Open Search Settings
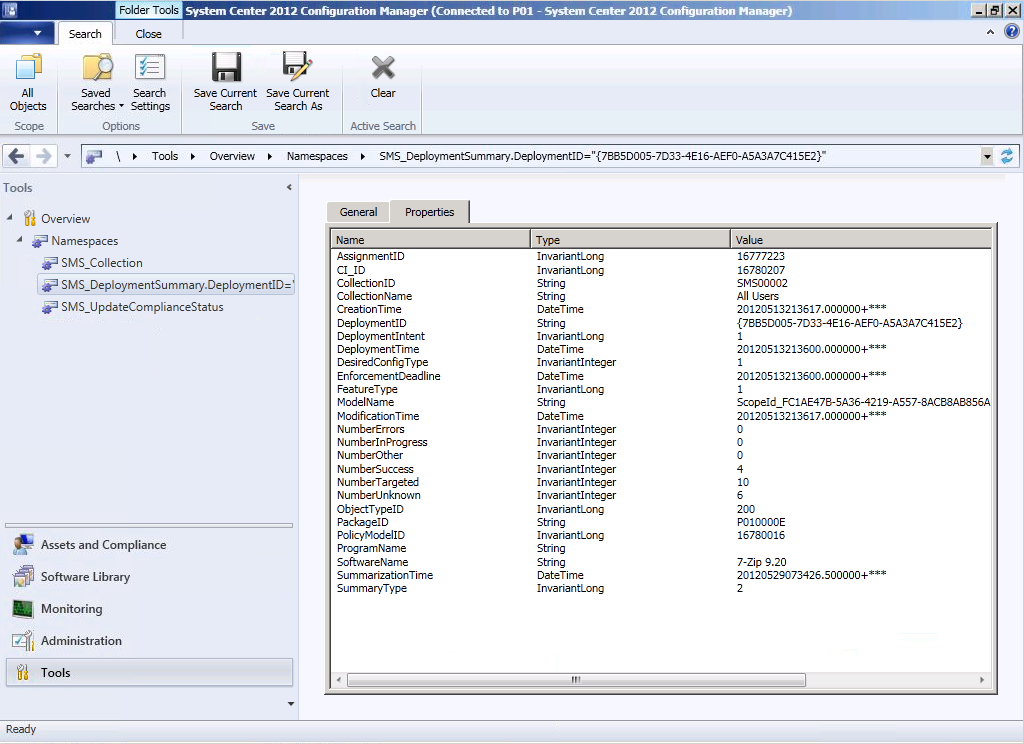Image resolution: width=1024 pixels, height=744 pixels. point(150,82)
